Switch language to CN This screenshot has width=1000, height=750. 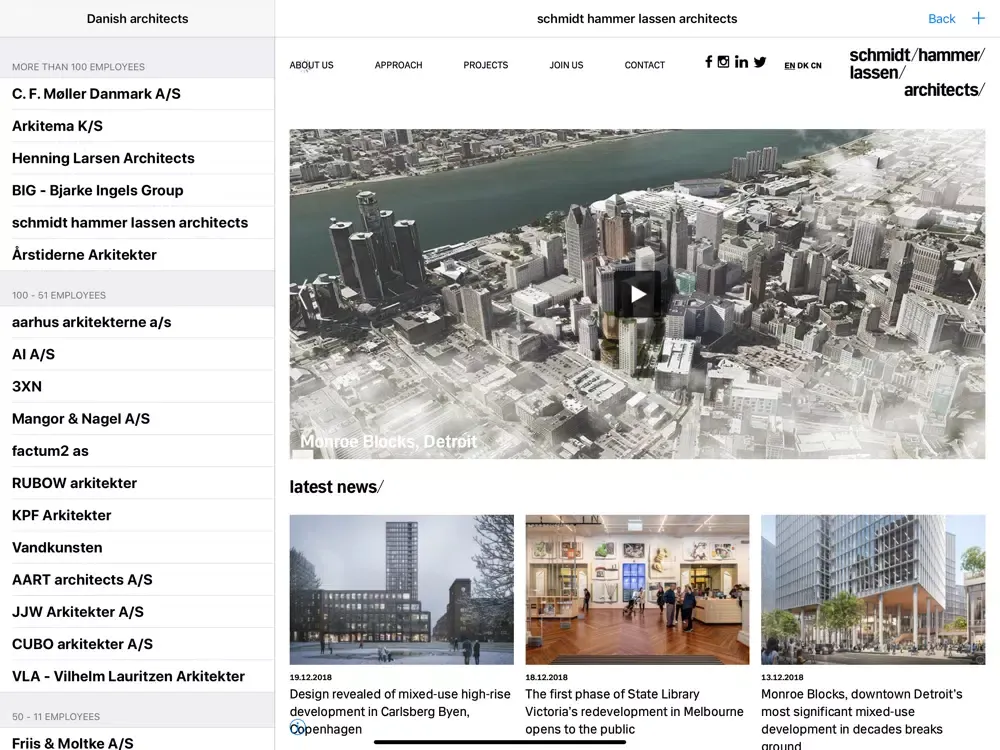(816, 66)
